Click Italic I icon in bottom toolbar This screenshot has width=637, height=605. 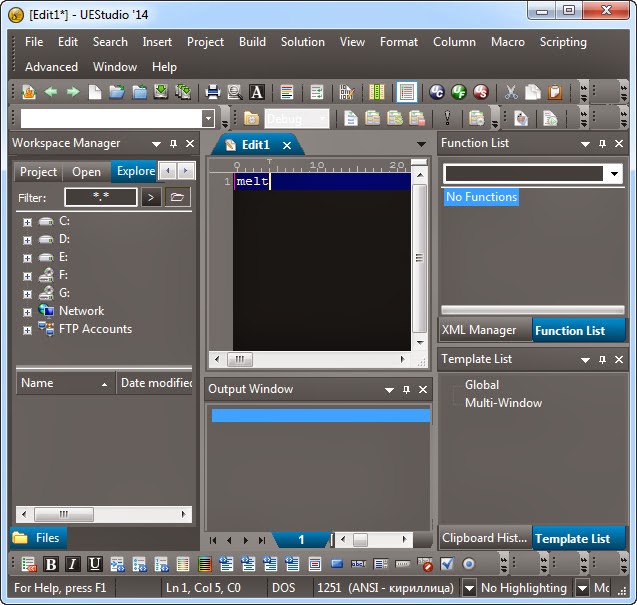click(x=73, y=564)
